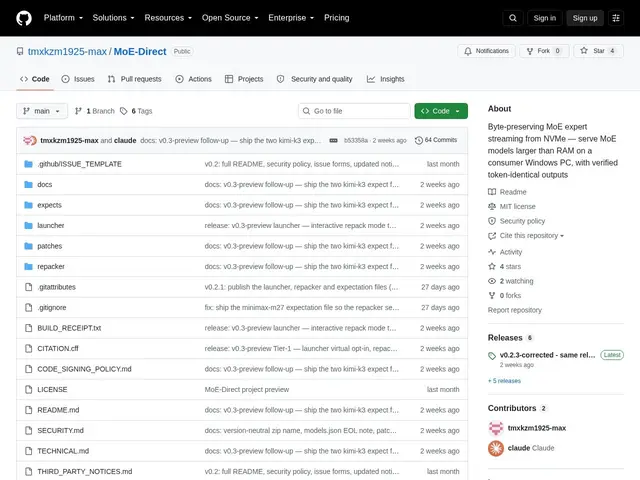Viewport: 640px width, 480px height.
Task: Click the claude contributor avatar
Action: pyautogui.click(x=496, y=448)
